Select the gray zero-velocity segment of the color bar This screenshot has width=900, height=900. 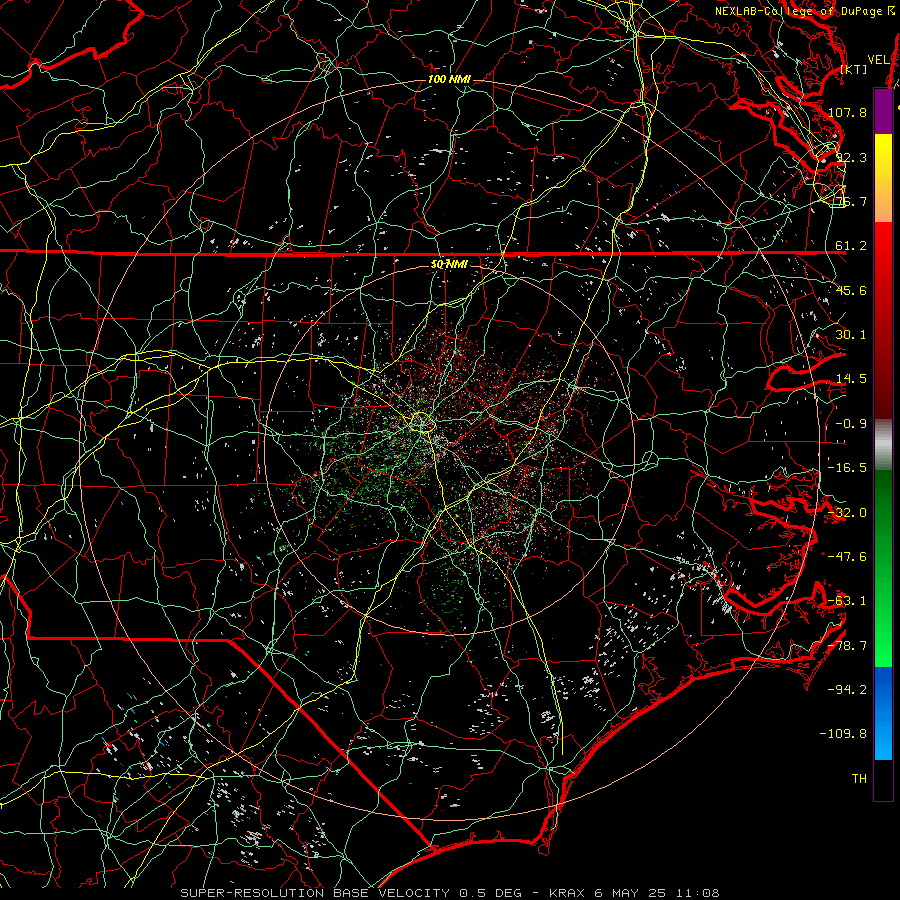click(883, 445)
